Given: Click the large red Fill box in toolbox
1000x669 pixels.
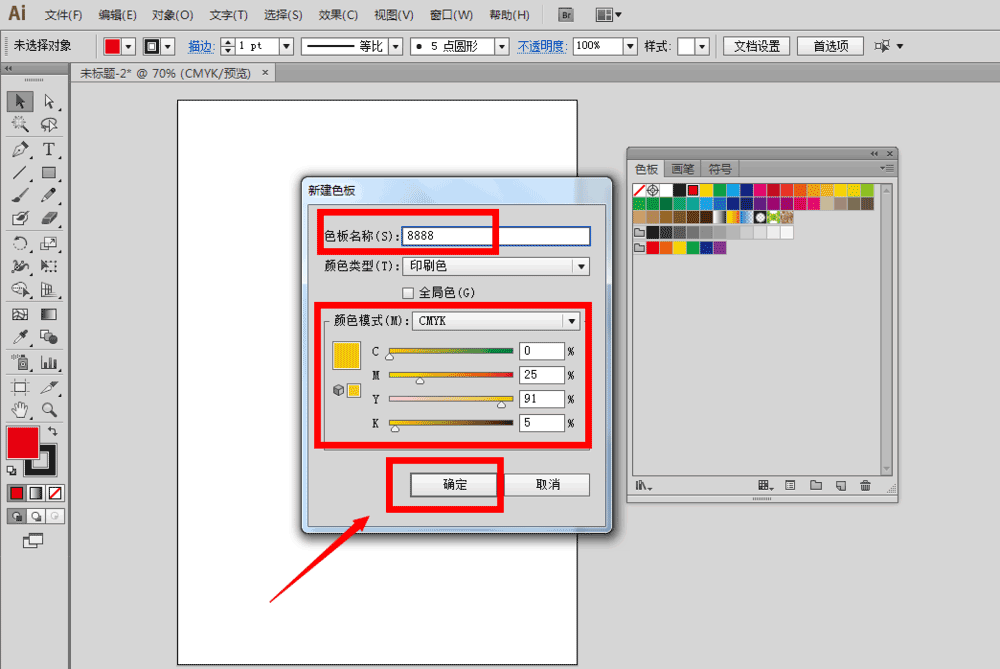Looking at the screenshot, I should point(23,443).
